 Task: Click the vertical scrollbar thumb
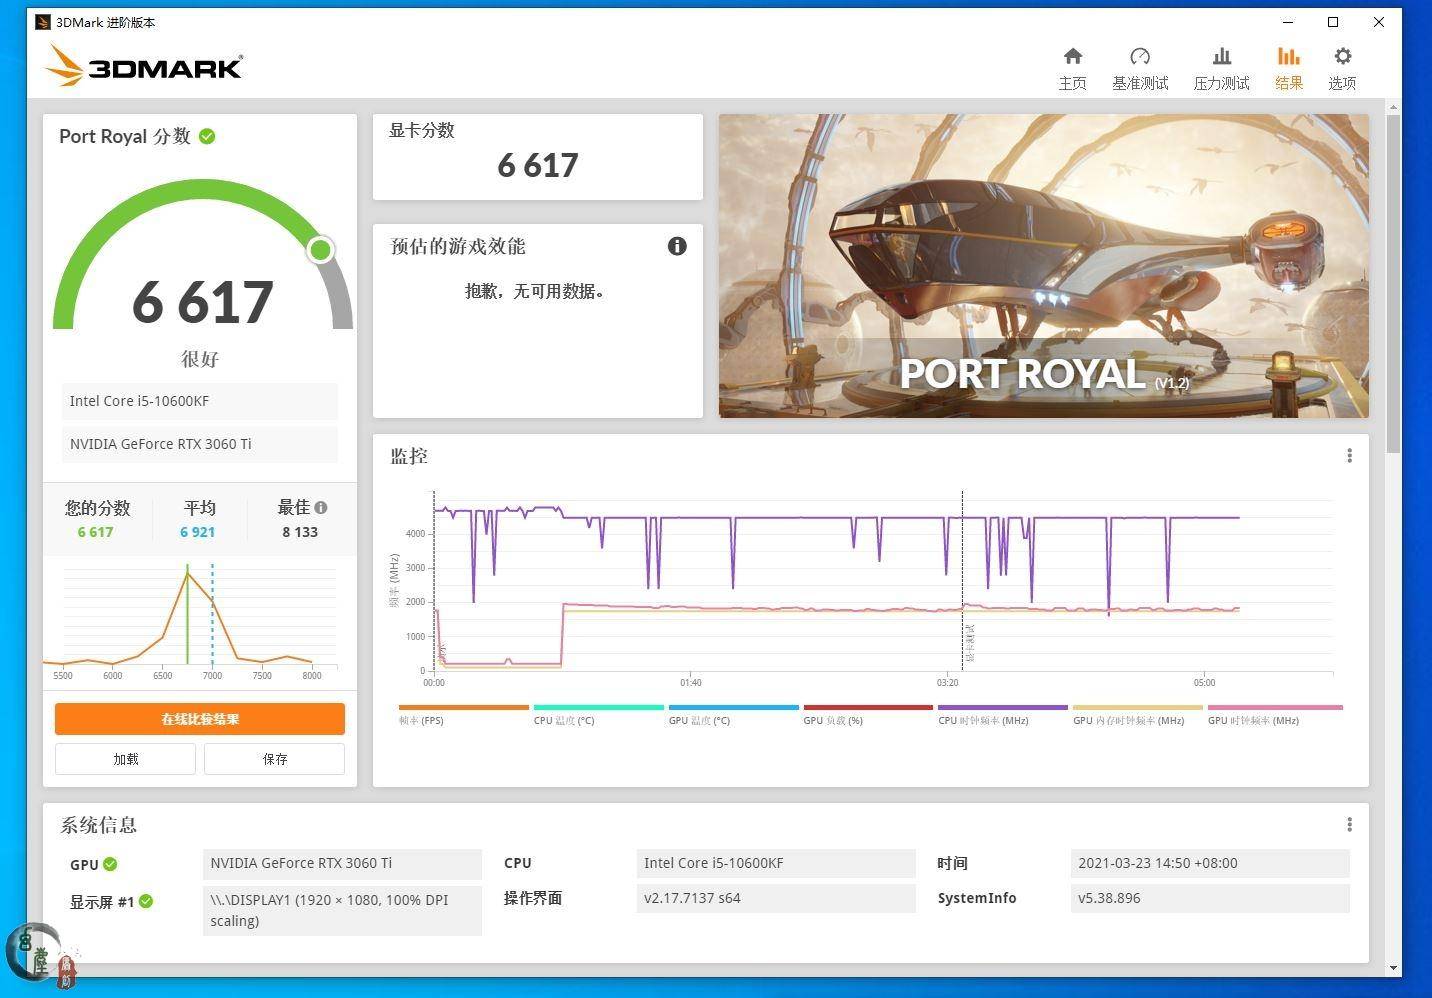(1393, 283)
